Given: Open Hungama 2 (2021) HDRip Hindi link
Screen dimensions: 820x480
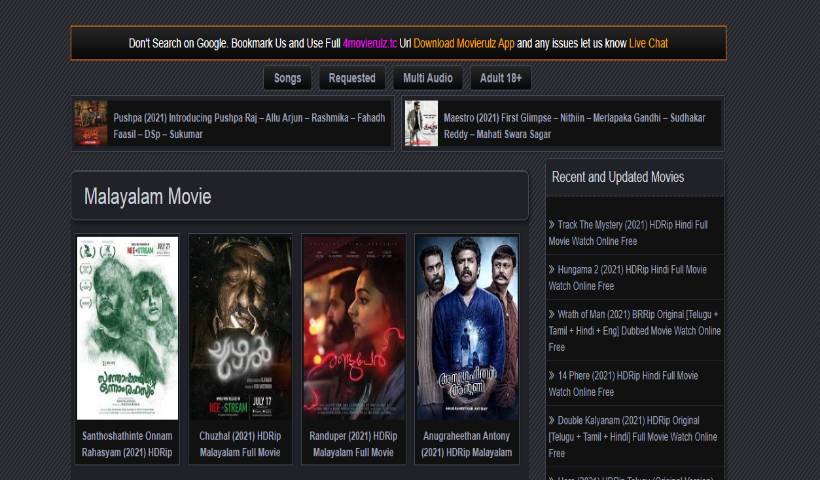Looking at the screenshot, I should [x=628, y=278].
